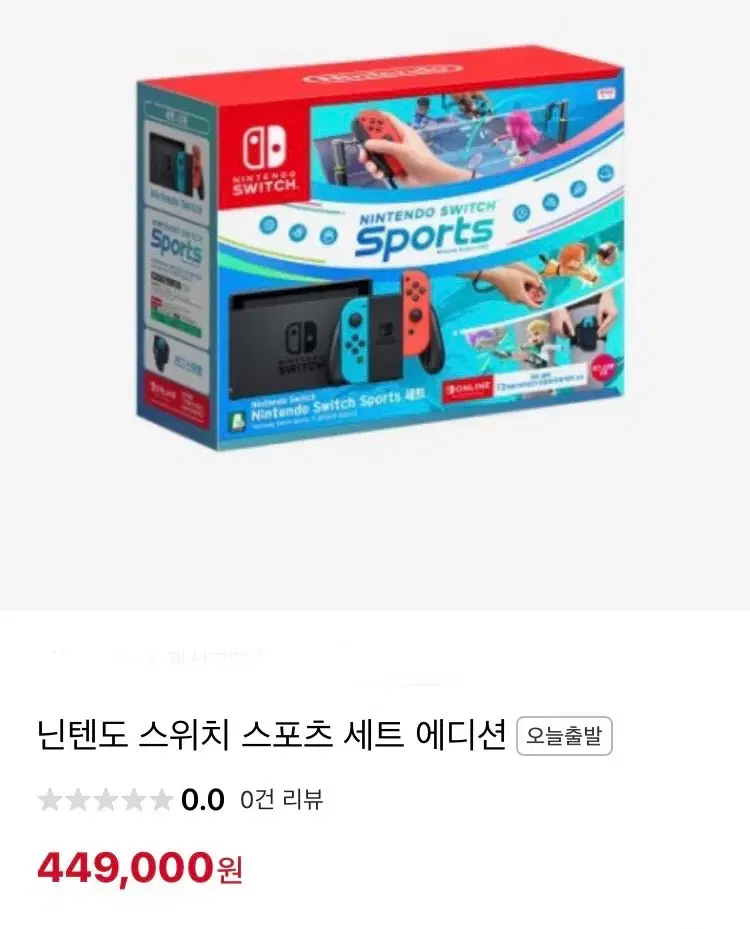
Task: Click the fifth gray rating star
Action: tap(160, 799)
